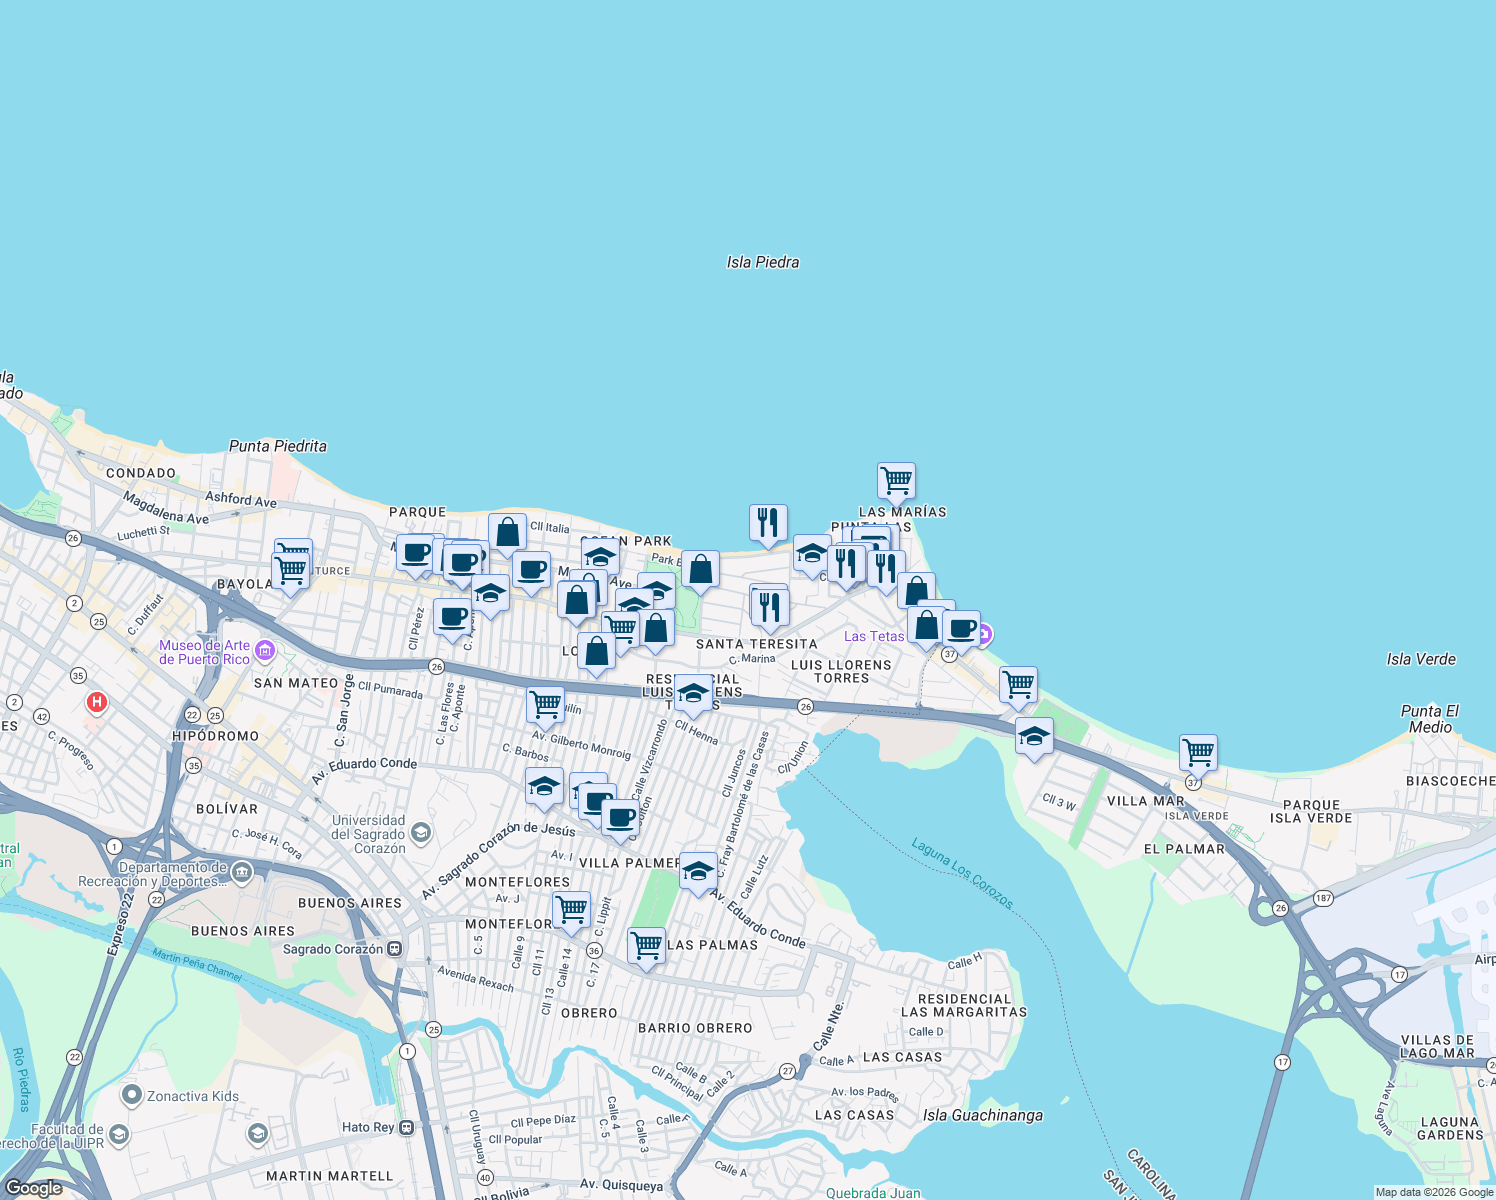Select the PARQUE ISLA VERDE label

[1311, 811]
